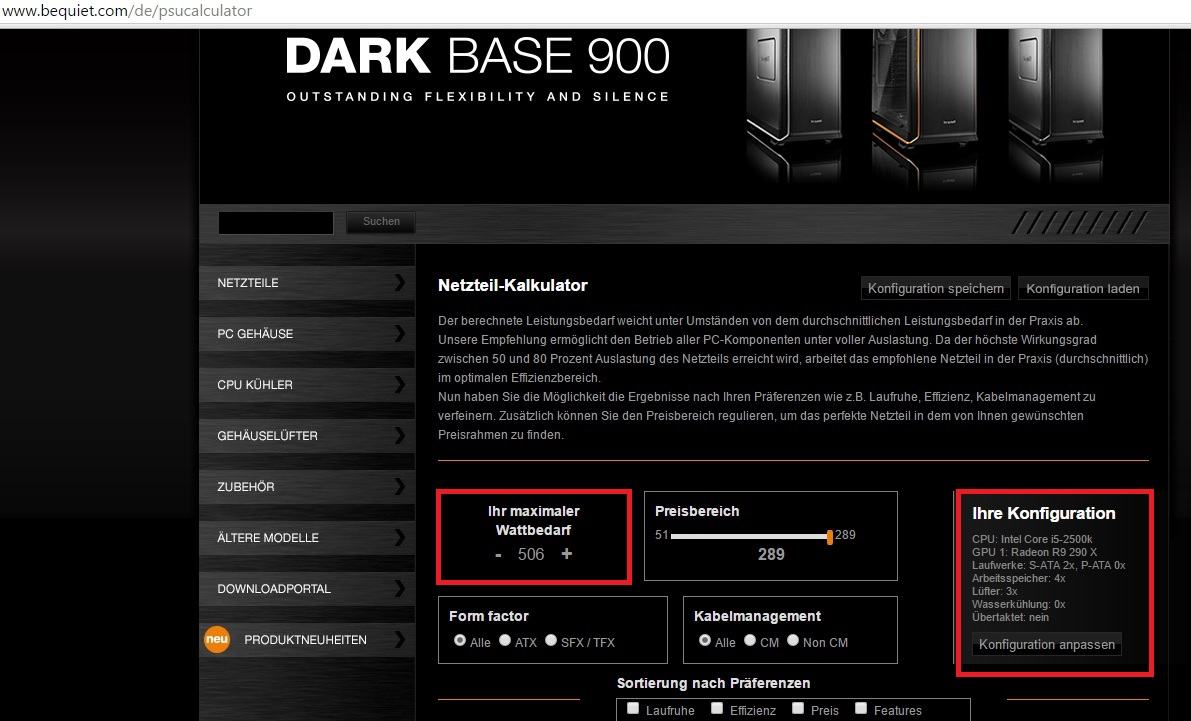This screenshot has height=721, width=1191.
Task: Select the CM cable management radio
Action: (750, 640)
